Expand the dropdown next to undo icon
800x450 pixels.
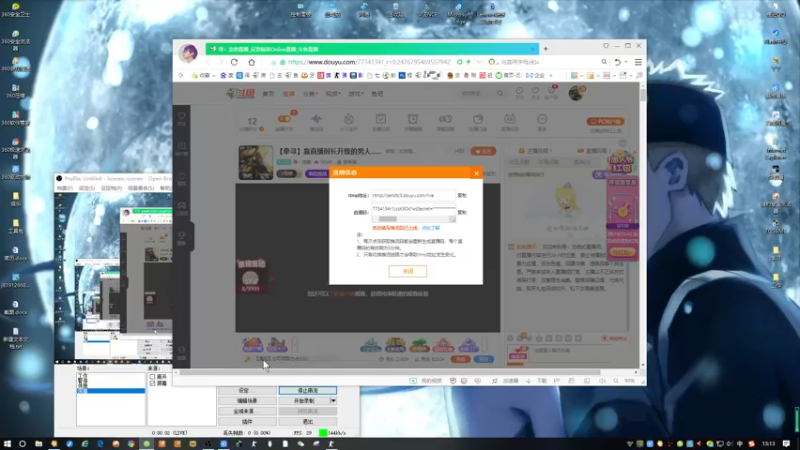pyautogui.click(x=626, y=62)
